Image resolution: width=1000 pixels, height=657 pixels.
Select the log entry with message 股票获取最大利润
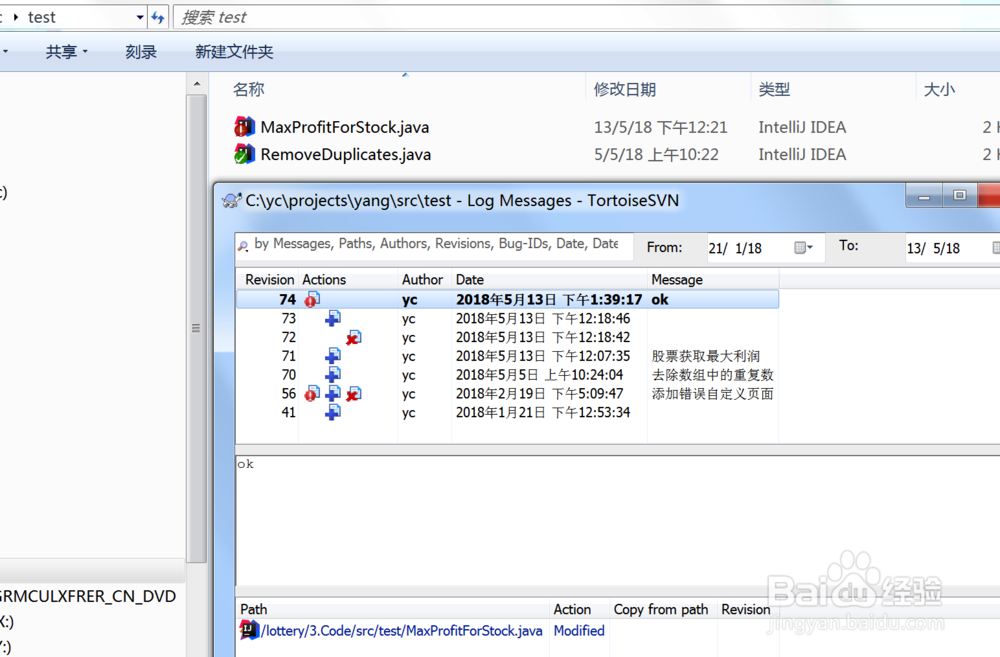click(508, 356)
